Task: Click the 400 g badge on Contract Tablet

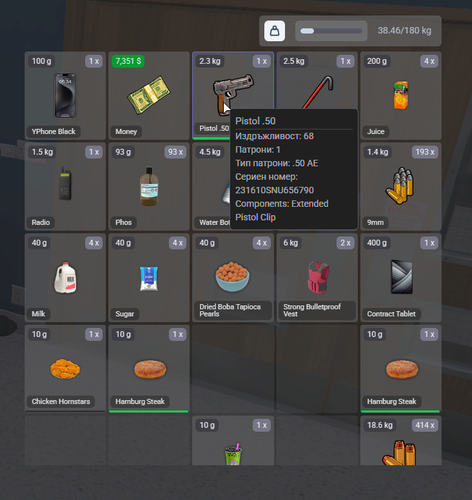Action: [377, 243]
